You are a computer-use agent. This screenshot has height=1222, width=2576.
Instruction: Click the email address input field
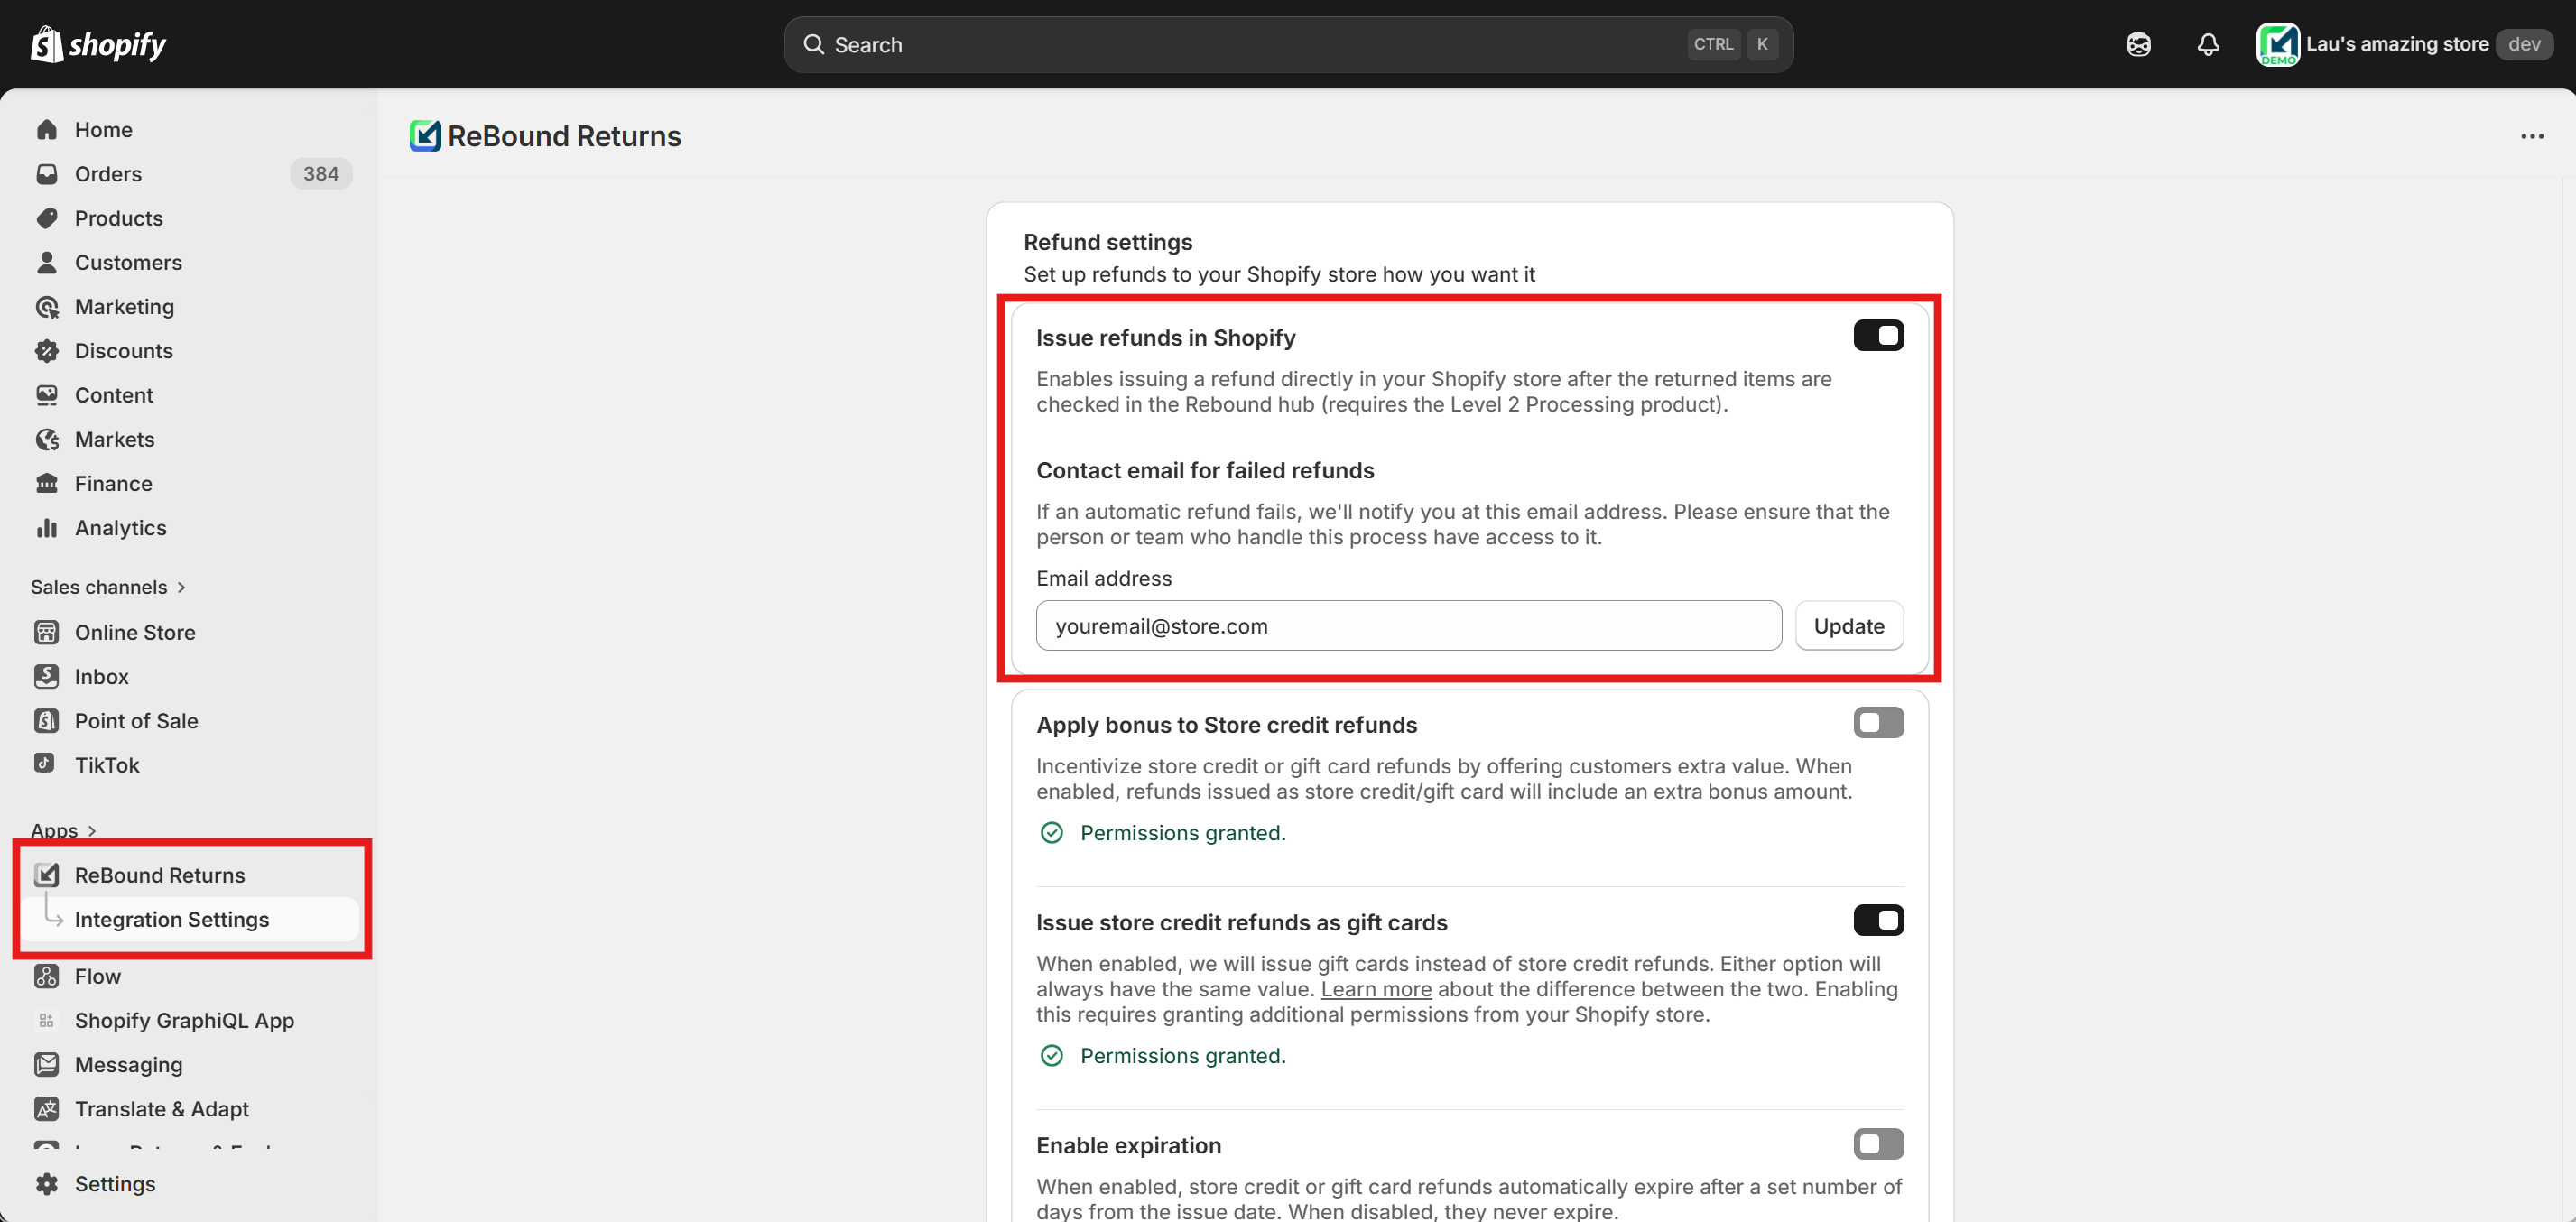[x=1408, y=626]
